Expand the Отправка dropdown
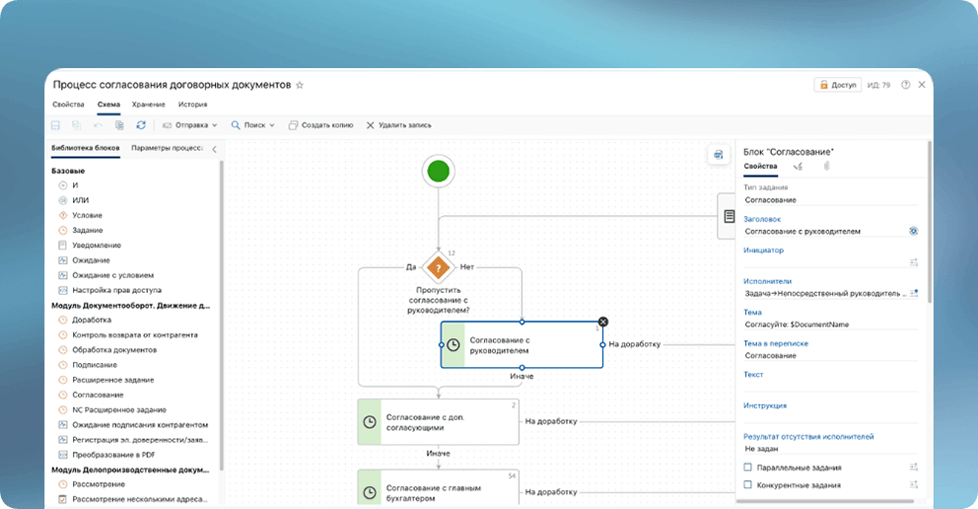Image resolution: width=978 pixels, height=509 pixels. (189, 125)
